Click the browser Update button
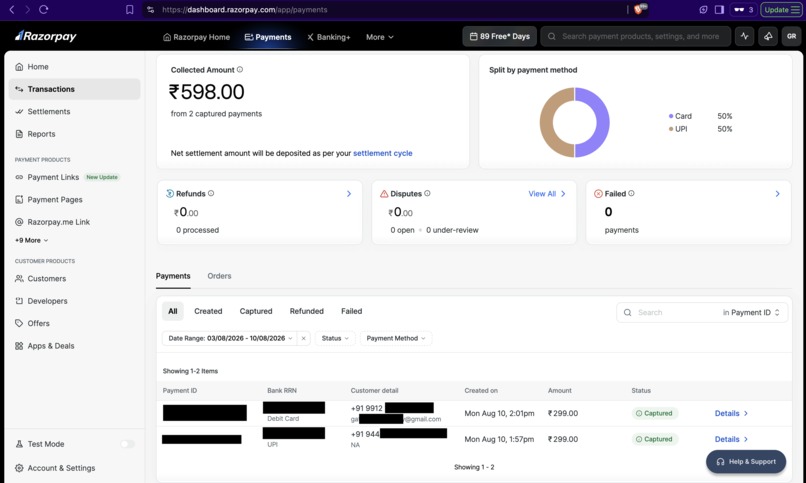The height and width of the screenshot is (483, 806). point(780,9)
